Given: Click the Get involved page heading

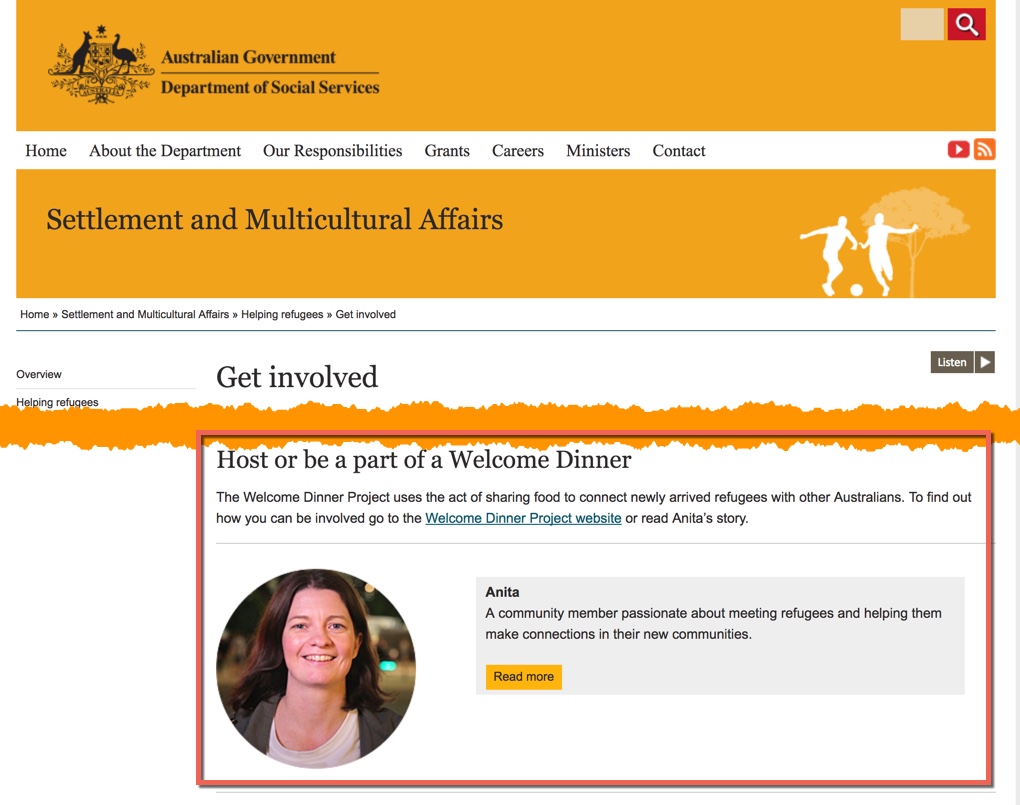Looking at the screenshot, I should (x=297, y=377).
